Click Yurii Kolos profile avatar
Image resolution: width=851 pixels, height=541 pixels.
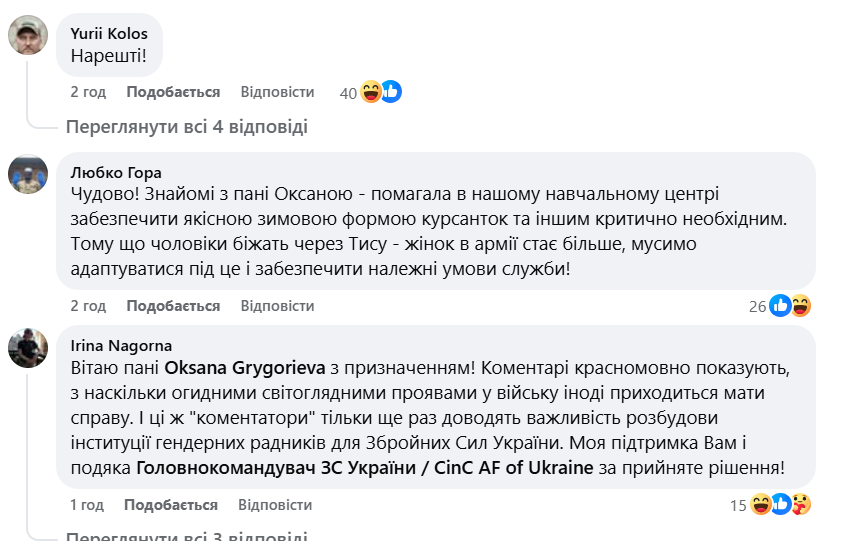28,35
